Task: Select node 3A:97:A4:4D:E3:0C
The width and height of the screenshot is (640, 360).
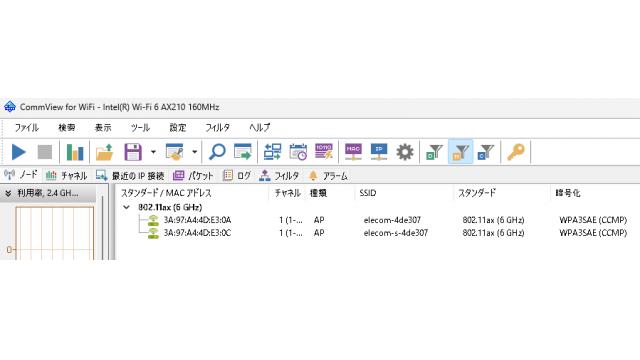Action: click(x=197, y=233)
